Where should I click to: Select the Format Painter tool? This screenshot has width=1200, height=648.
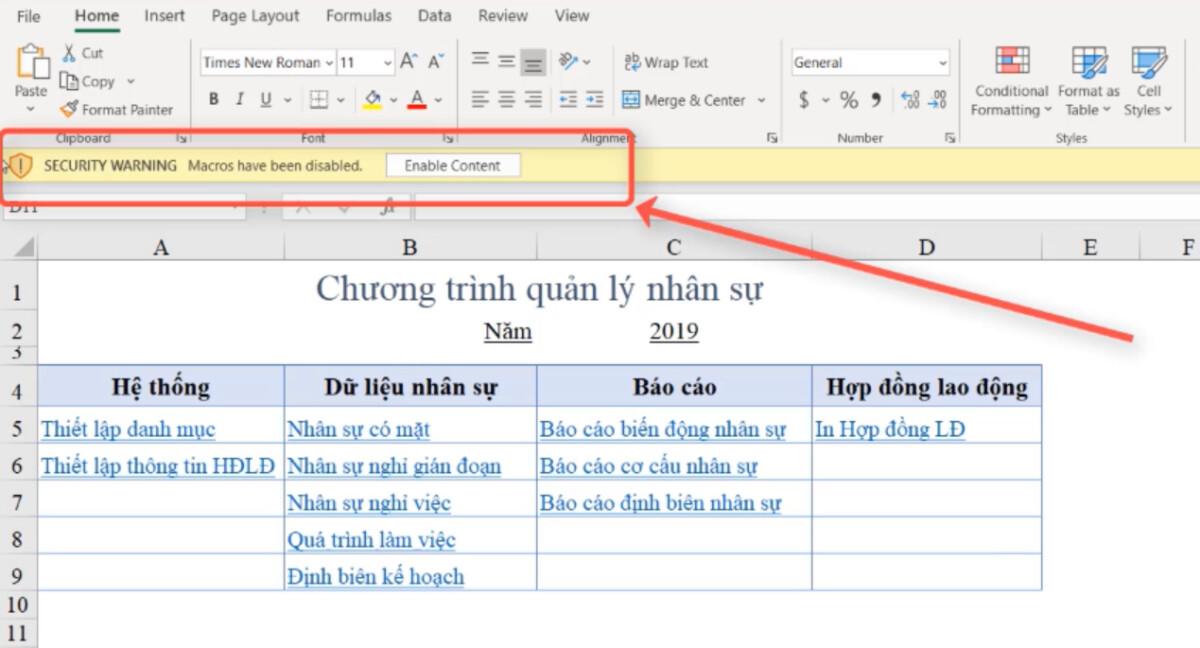[x=117, y=109]
